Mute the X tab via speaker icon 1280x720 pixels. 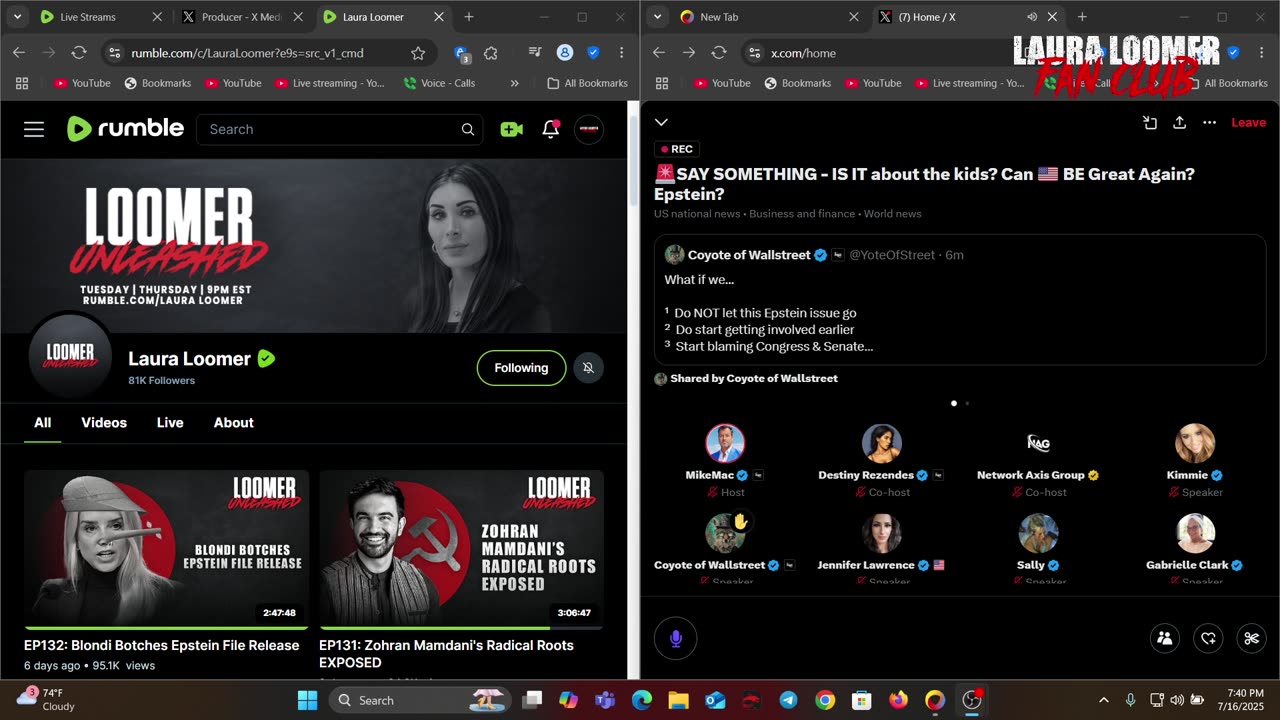click(x=1031, y=17)
